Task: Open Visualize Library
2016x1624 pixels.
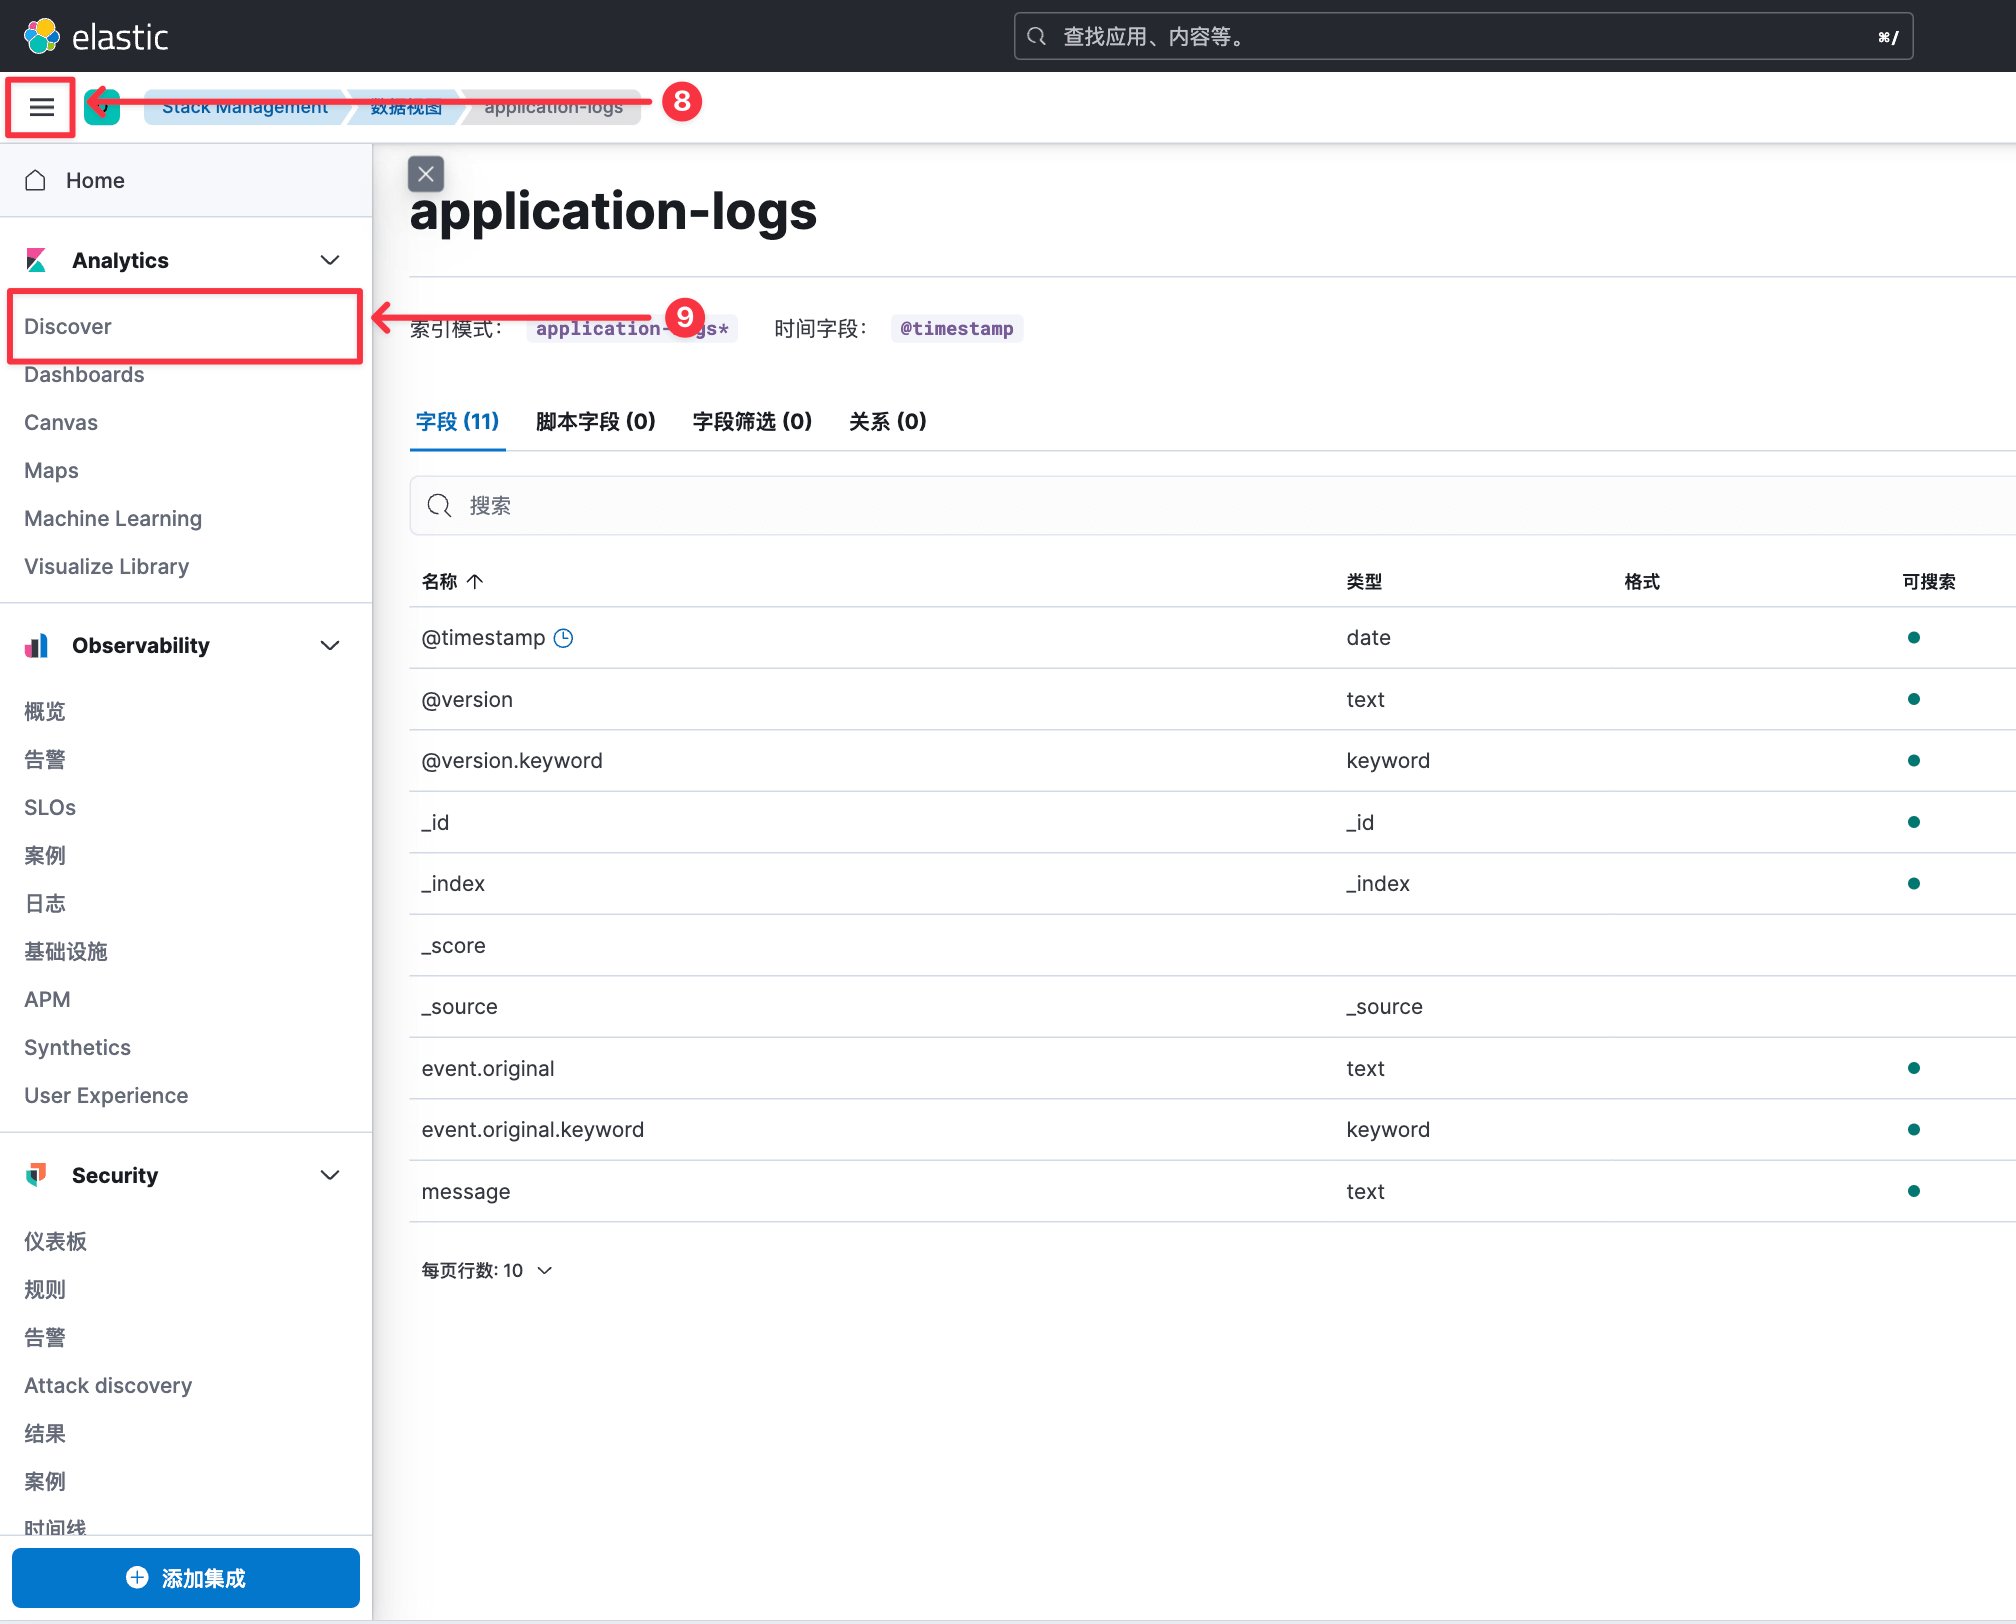Action: coord(106,566)
